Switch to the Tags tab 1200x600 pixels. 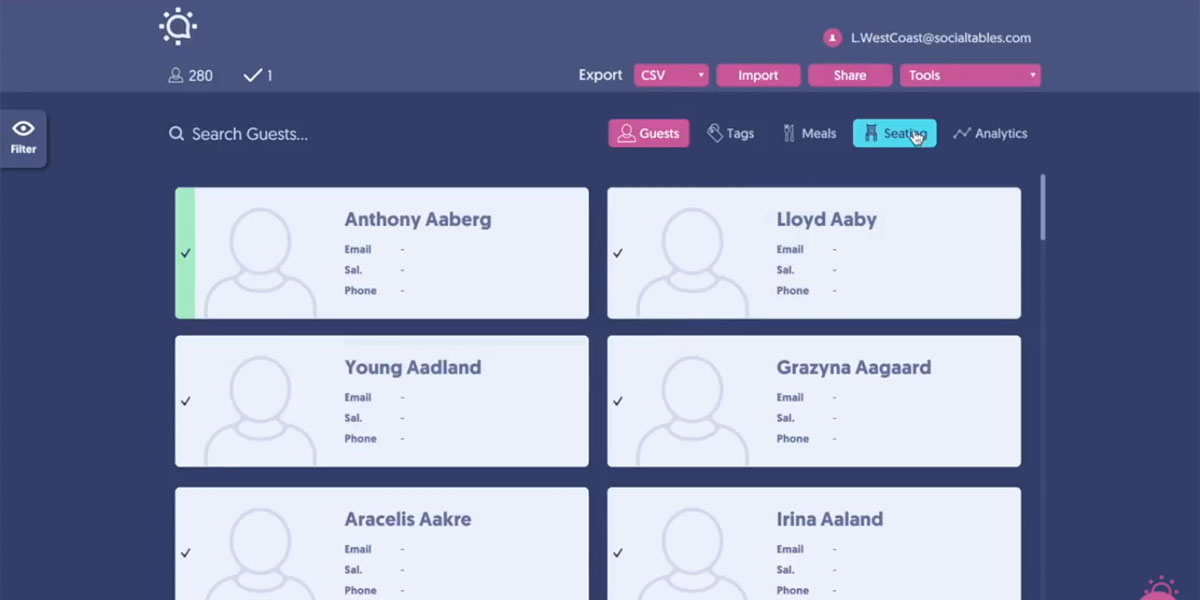pyautogui.click(x=730, y=133)
